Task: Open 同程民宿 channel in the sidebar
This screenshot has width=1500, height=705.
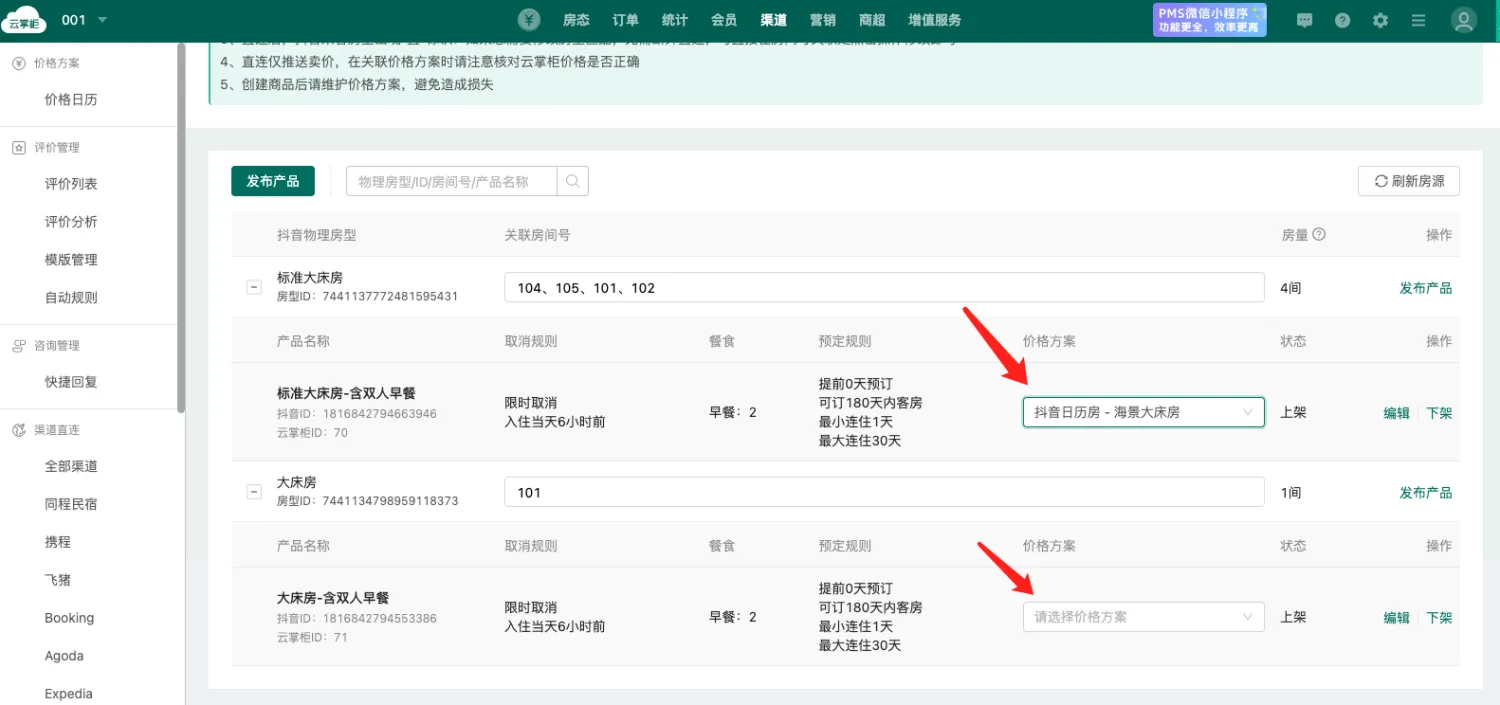Action: [x=71, y=504]
